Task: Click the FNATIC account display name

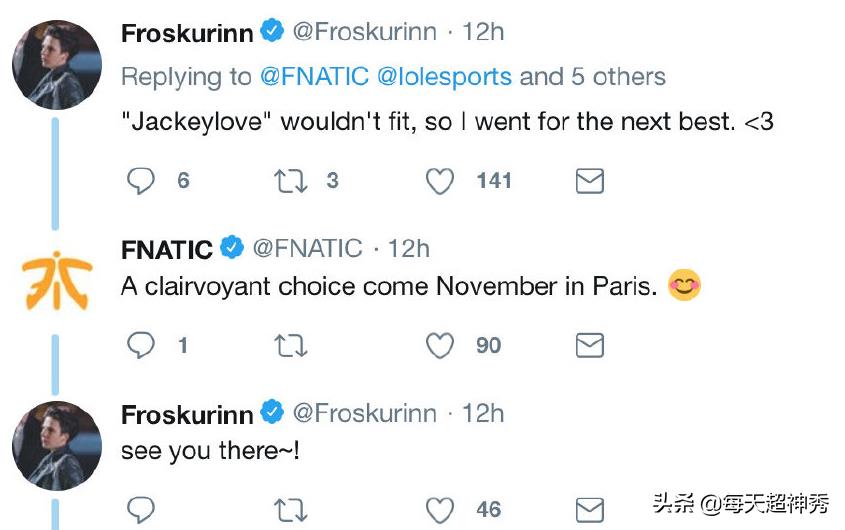Action: coord(167,249)
